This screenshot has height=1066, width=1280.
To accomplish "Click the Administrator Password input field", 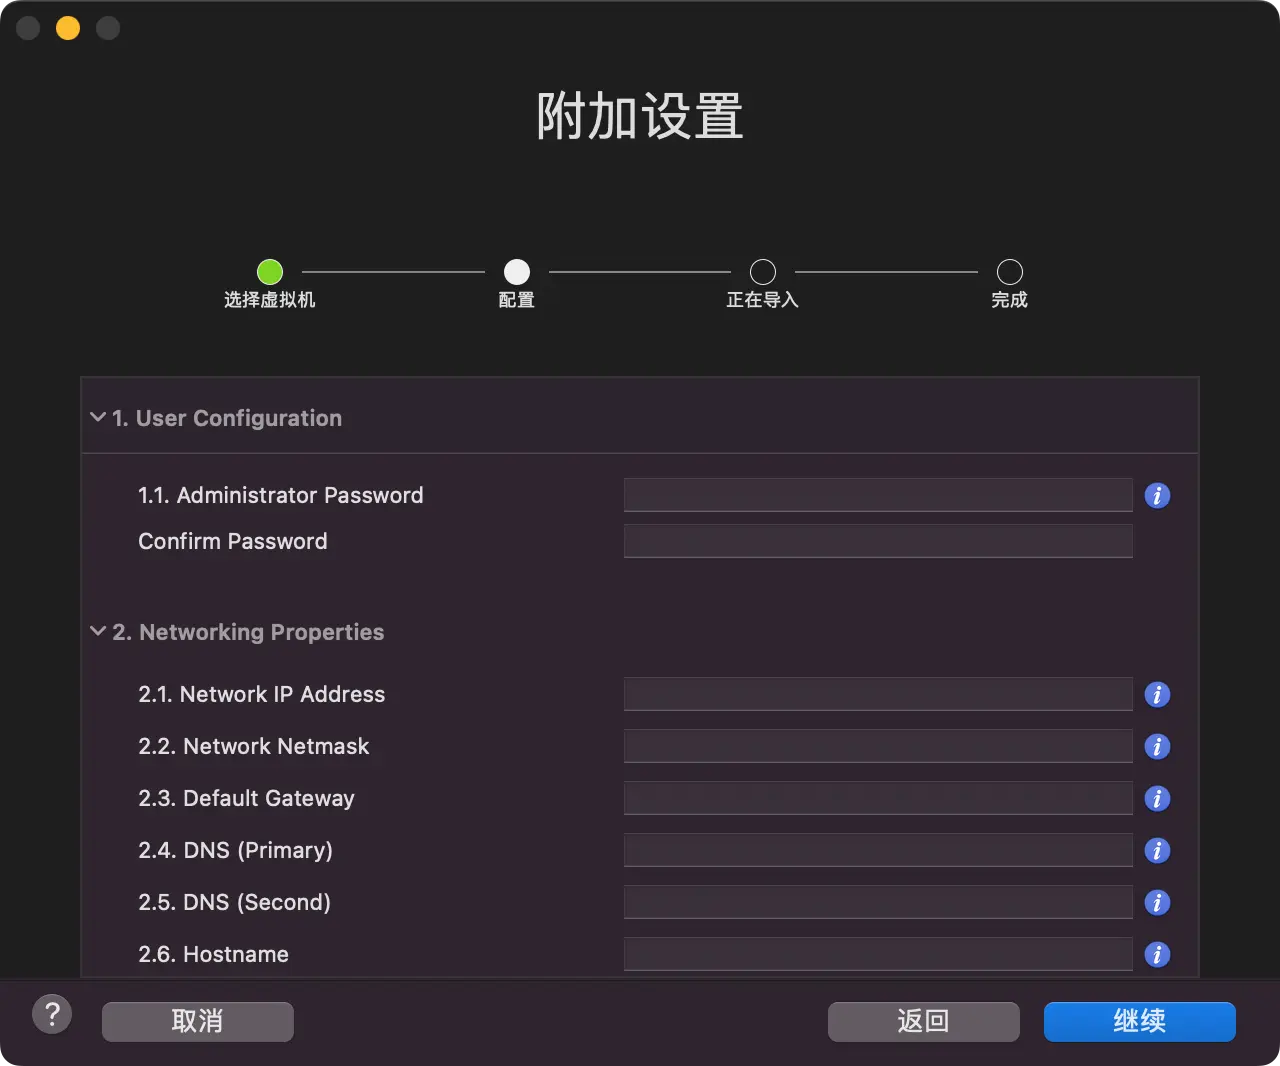I will [877, 494].
